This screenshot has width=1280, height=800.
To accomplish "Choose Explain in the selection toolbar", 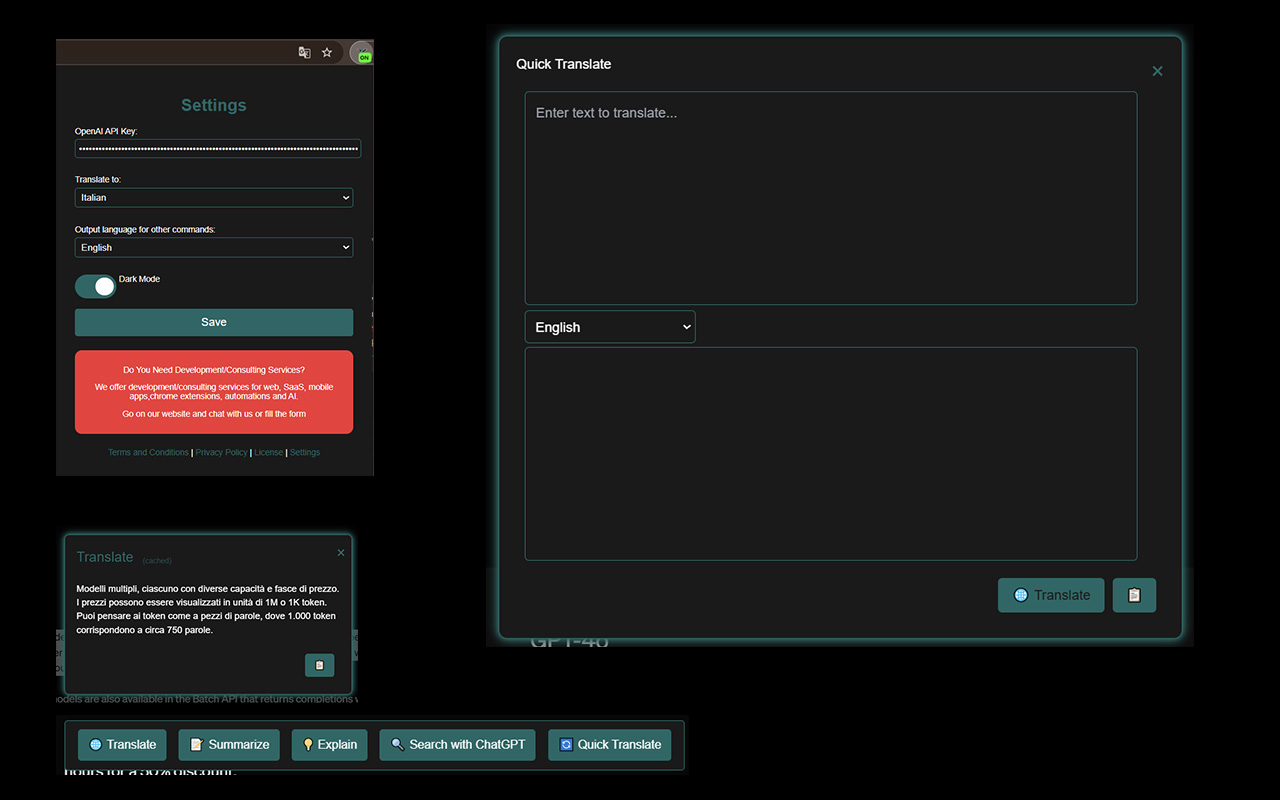I will (x=329, y=745).
